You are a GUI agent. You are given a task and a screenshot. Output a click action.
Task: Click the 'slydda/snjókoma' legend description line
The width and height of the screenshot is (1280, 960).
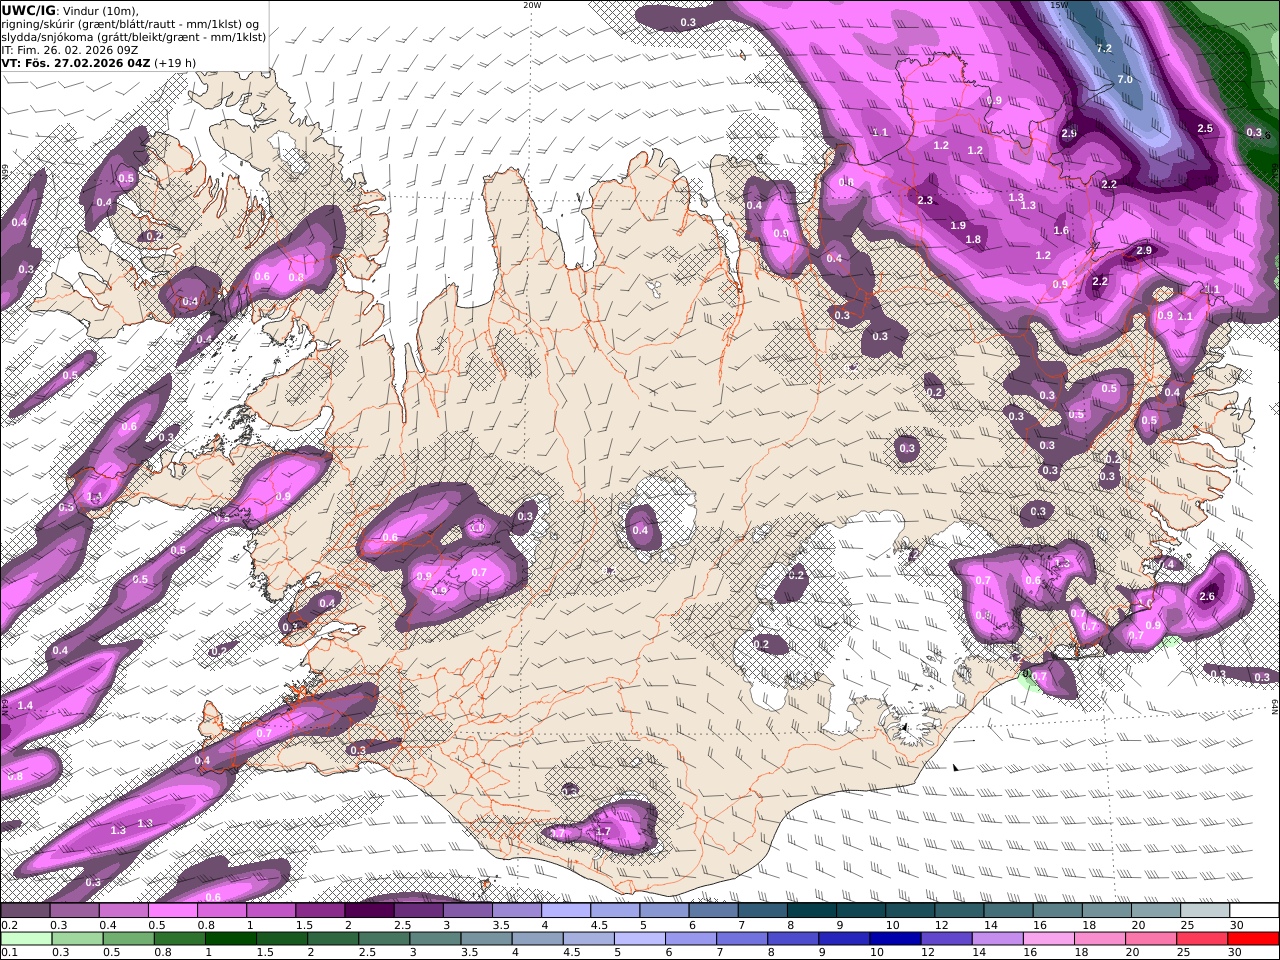click(x=133, y=36)
